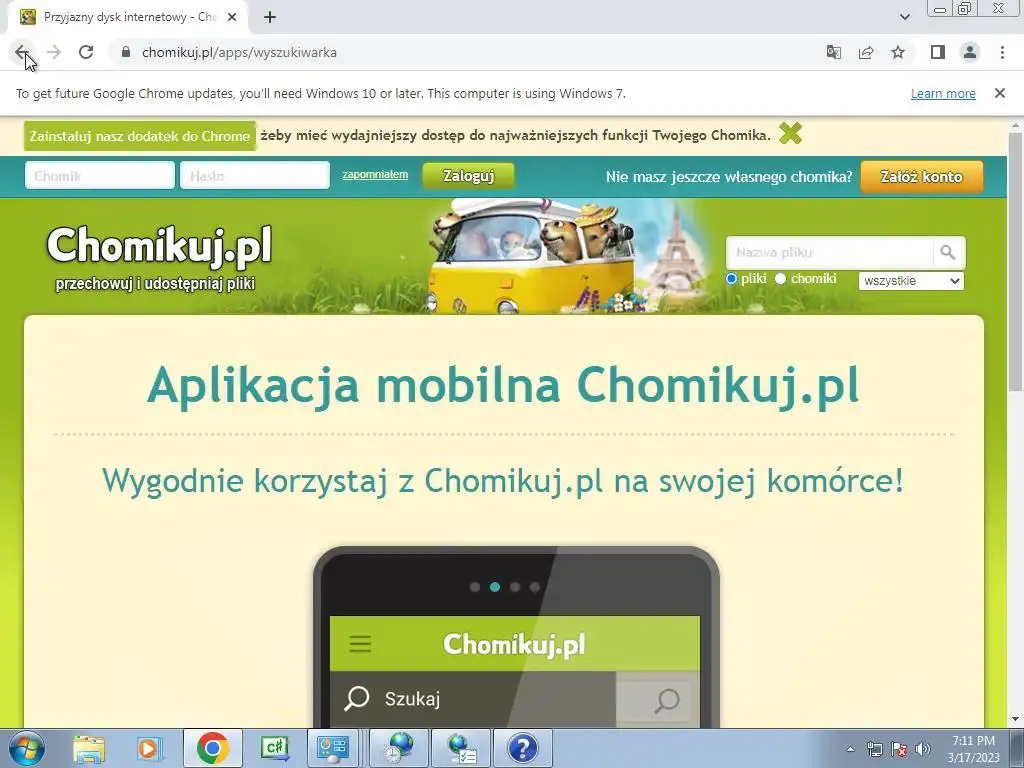Screen dimensions: 1024x768
Task: Click the magnifier search button by Nazwa pliku
Action: click(948, 253)
